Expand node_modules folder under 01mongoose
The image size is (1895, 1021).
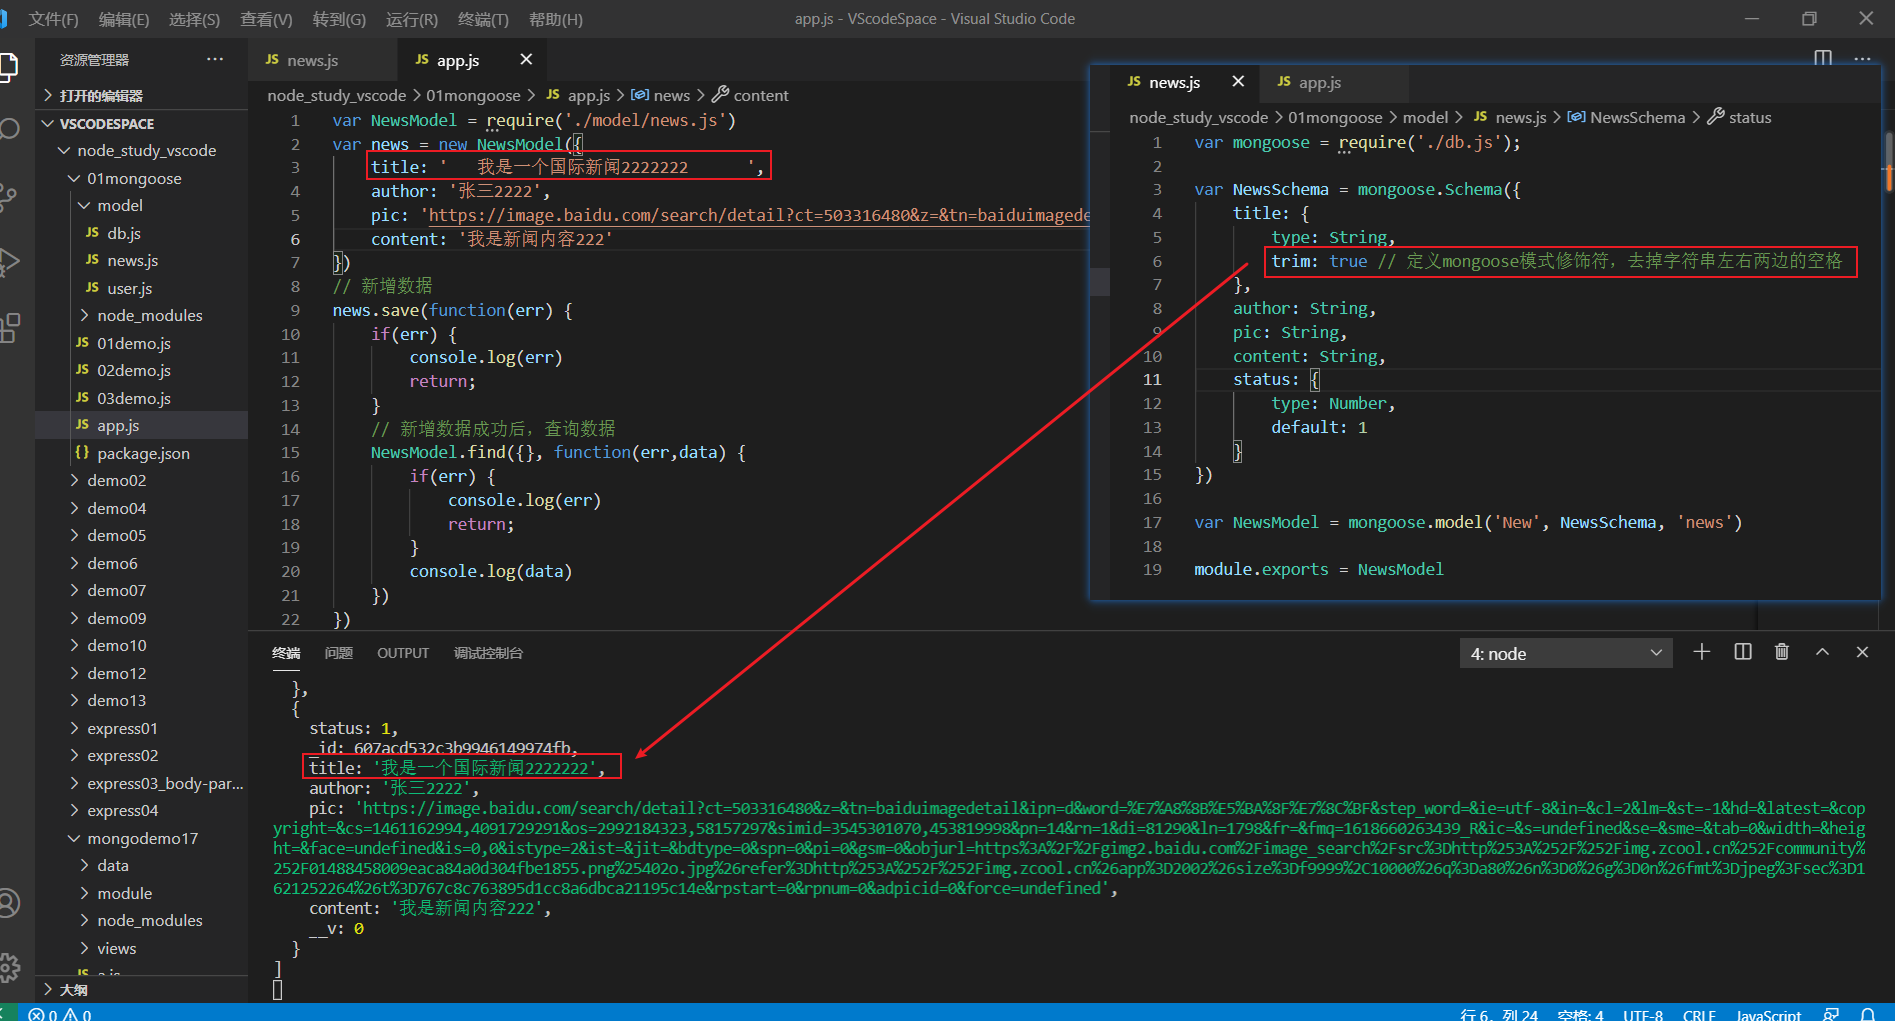click(141, 316)
